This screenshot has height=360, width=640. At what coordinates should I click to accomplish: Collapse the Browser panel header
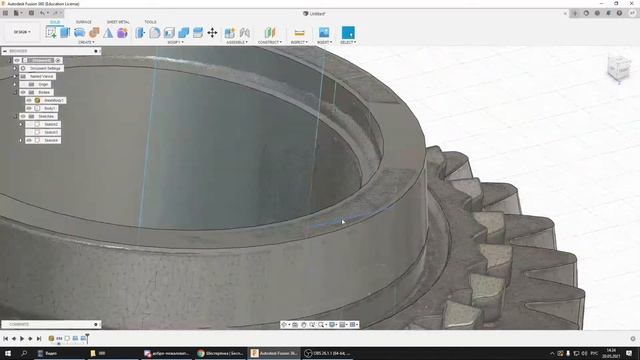tap(4, 51)
